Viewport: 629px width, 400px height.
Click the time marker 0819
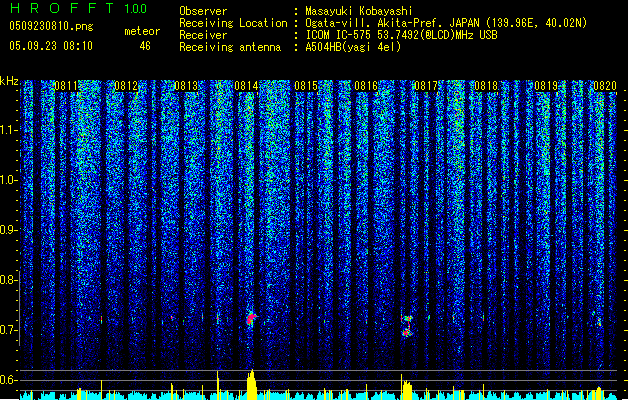[546, 86]
